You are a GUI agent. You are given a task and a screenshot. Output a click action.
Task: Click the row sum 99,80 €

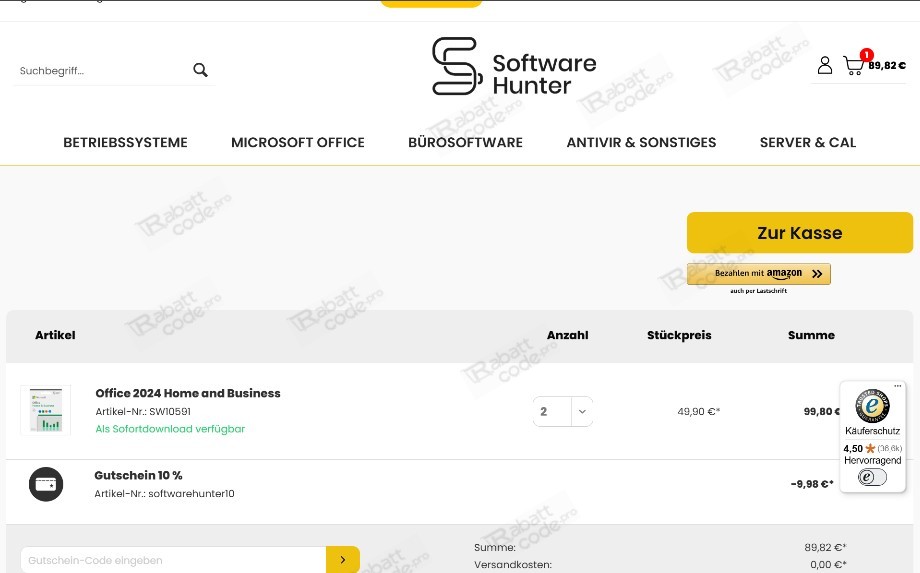pos(821,412)
